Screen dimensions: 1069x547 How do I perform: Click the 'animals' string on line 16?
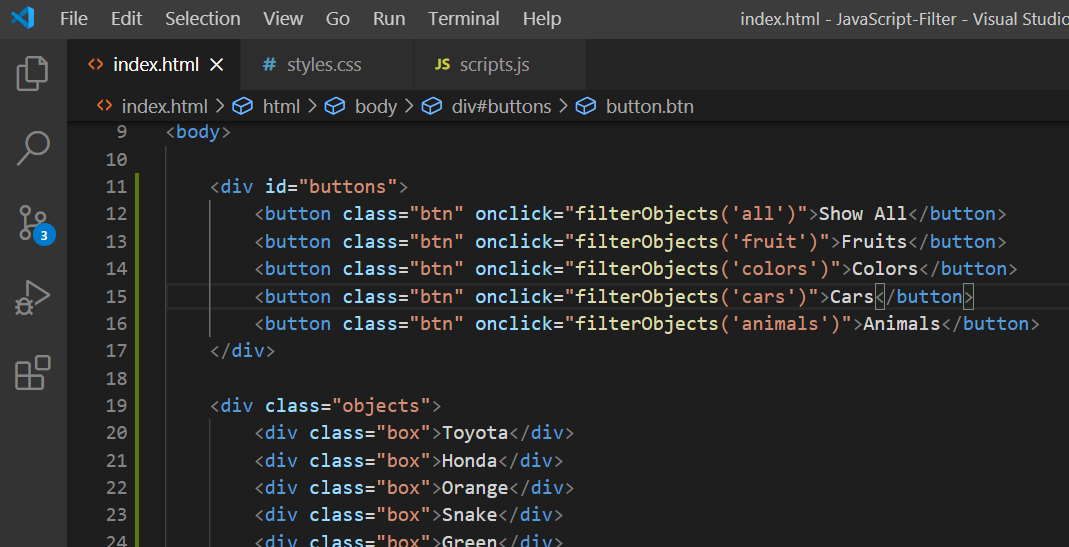780,324
